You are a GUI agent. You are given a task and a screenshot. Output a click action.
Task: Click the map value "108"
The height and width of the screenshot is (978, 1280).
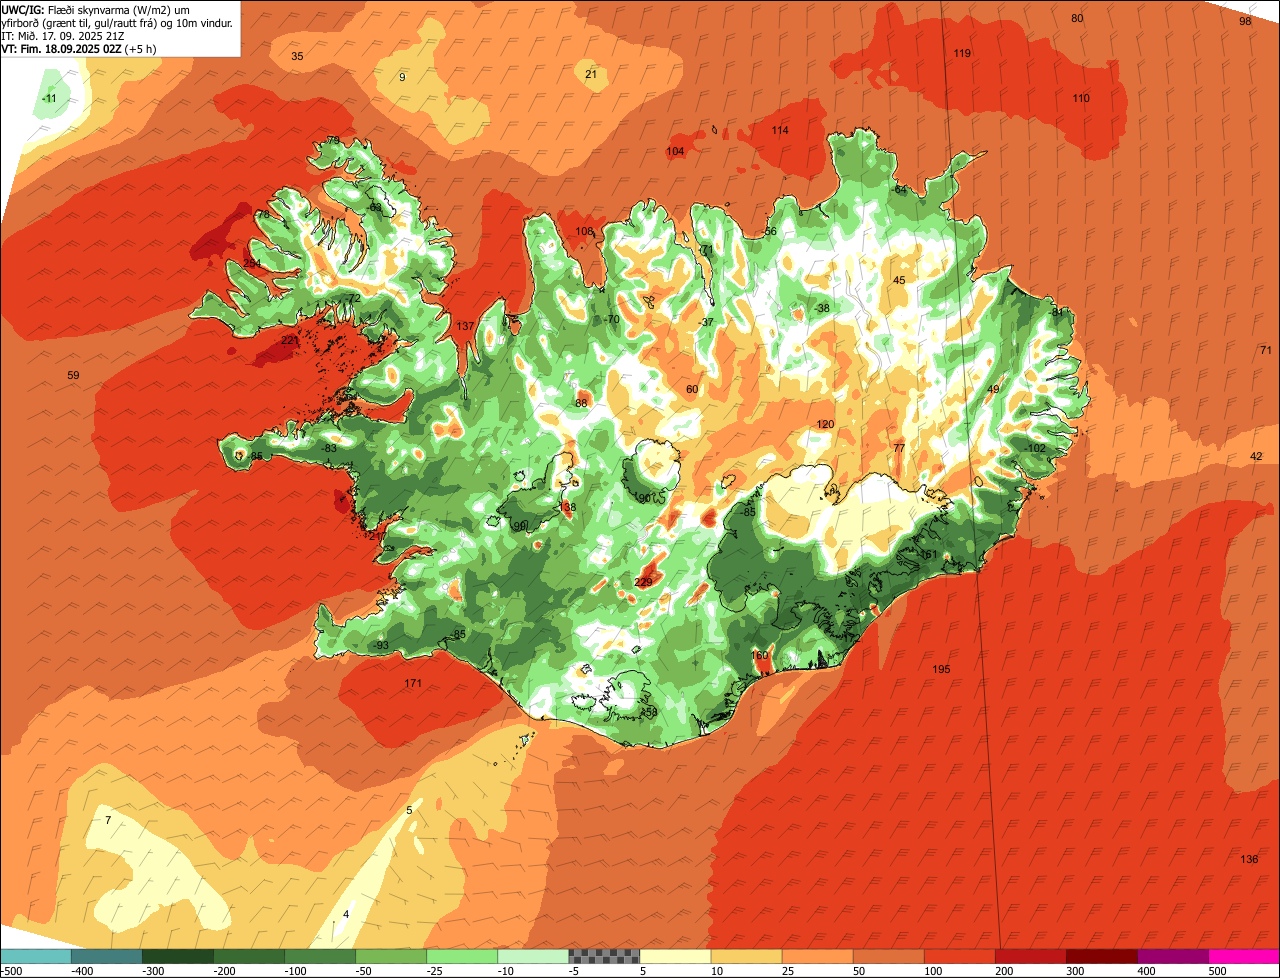click(584, 232)
